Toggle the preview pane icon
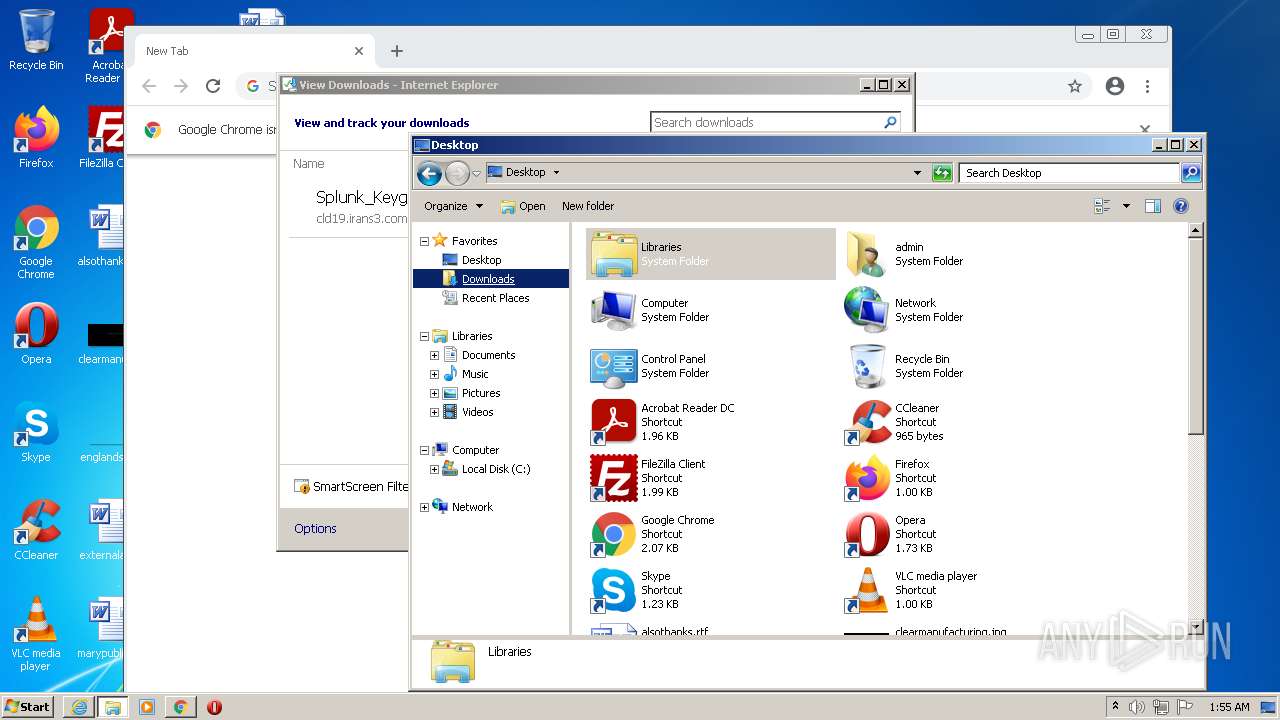 pos(1152,206)
